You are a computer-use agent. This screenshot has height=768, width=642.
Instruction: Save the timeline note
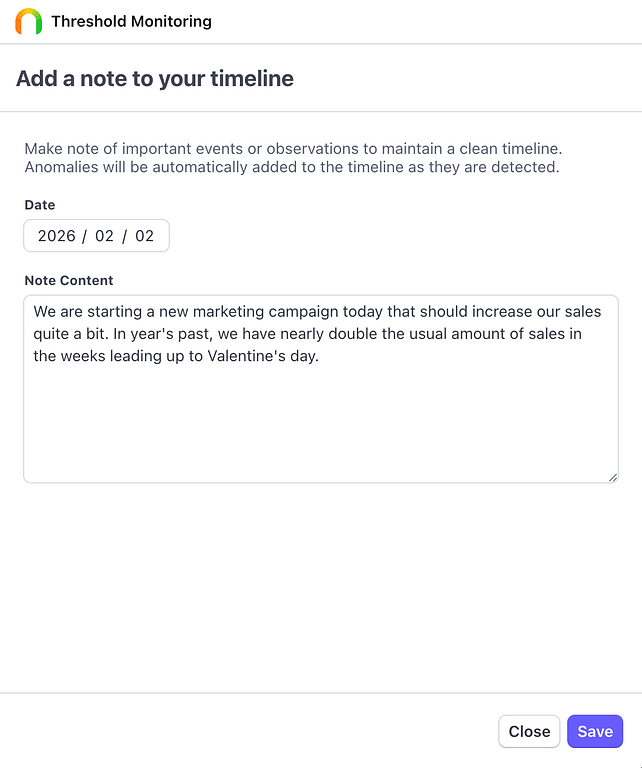(595, 731)
